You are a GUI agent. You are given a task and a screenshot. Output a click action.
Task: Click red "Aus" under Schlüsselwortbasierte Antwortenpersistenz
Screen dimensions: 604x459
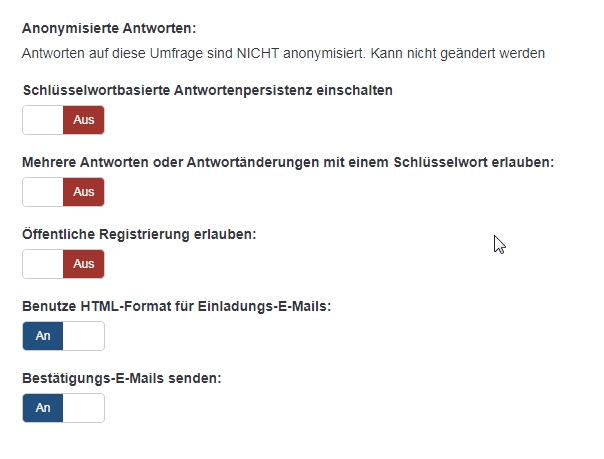coord(84,120)
